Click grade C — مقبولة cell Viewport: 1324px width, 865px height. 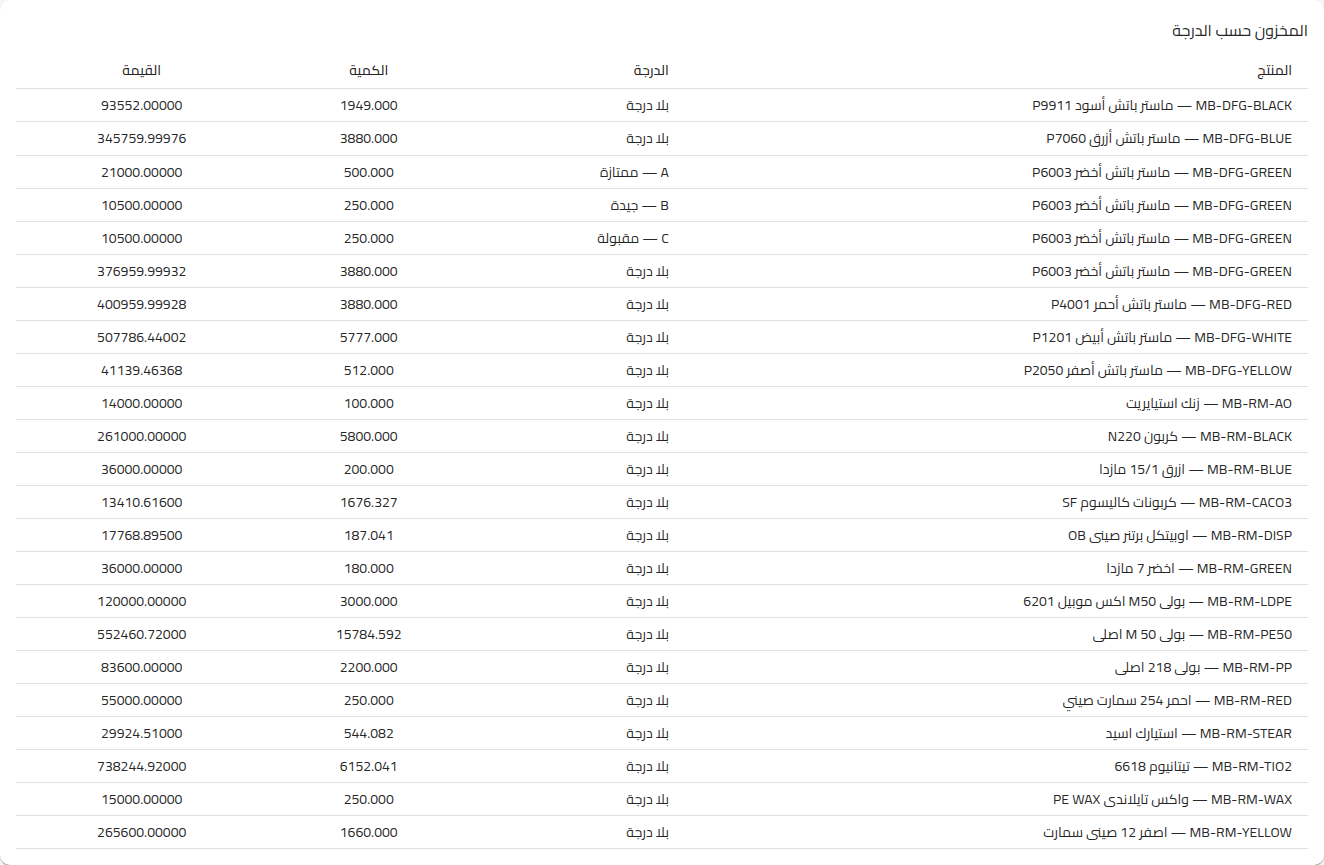[x=632, y=238]
